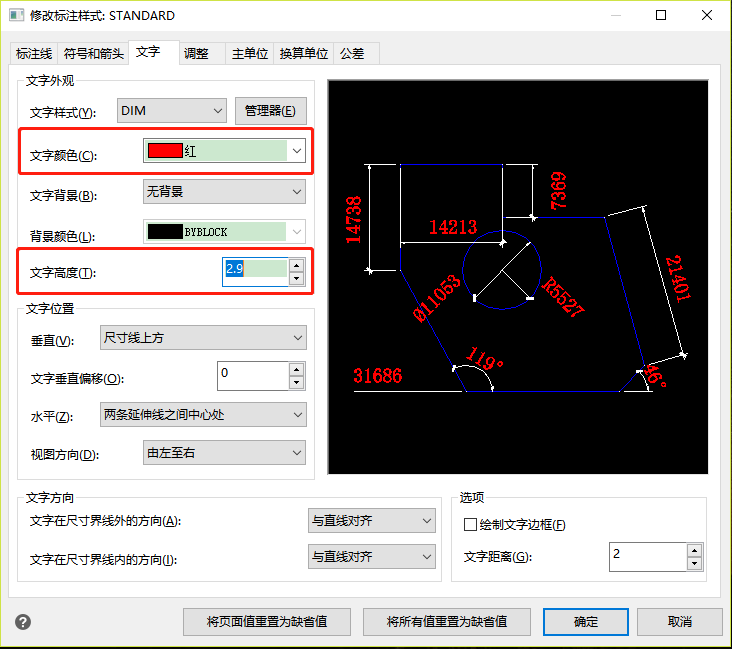
Task: Click the 取消 button
Action: click(680, 622)
